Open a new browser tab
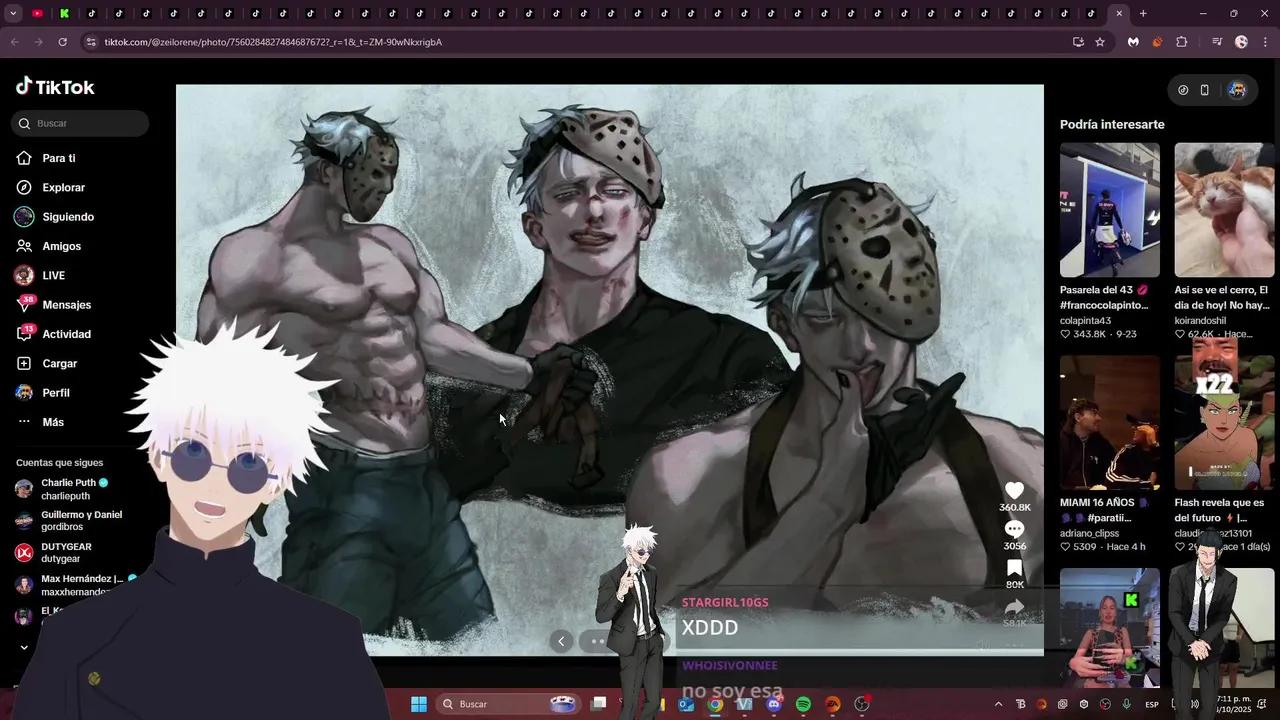Viewport: 1280px width, 720px height. (x=1143, y=14)
